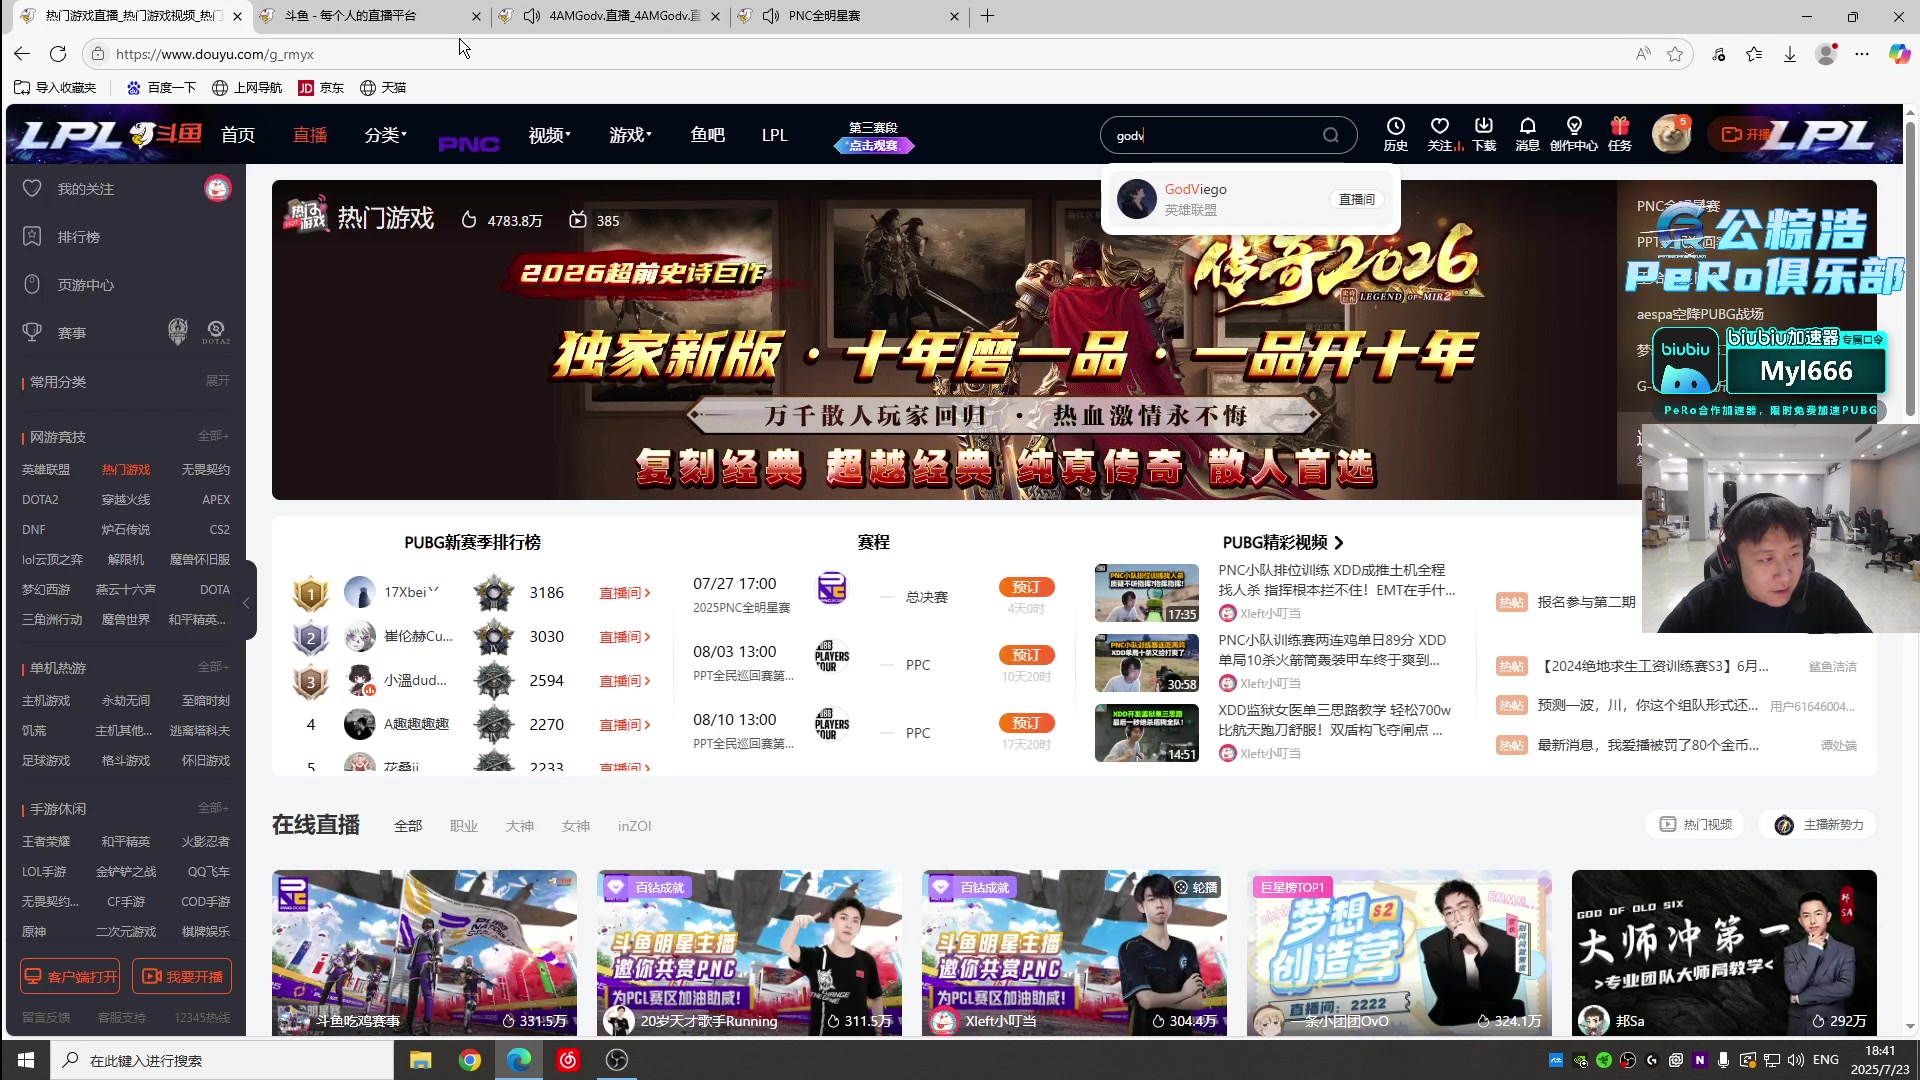Image resolution: width=1920 pixels, height=1080 pixels.
Task: Click the browser back arrow
Action: 22,54
